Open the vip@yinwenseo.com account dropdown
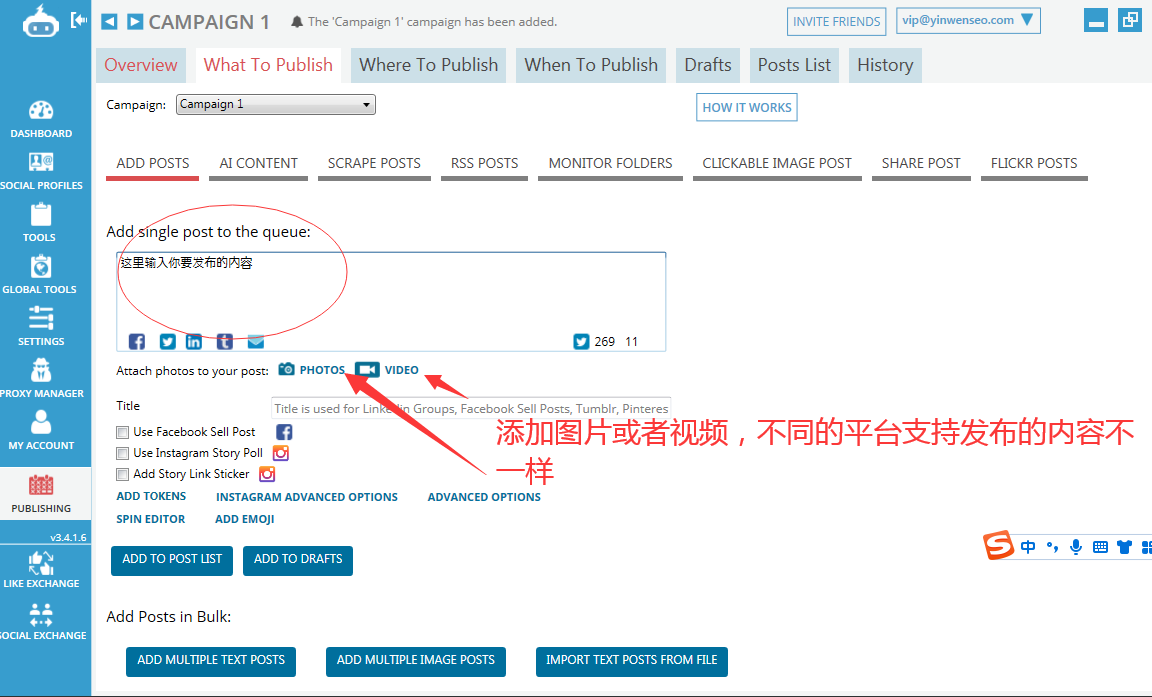Screen dimensions: 1152x697 click(967, 19)
